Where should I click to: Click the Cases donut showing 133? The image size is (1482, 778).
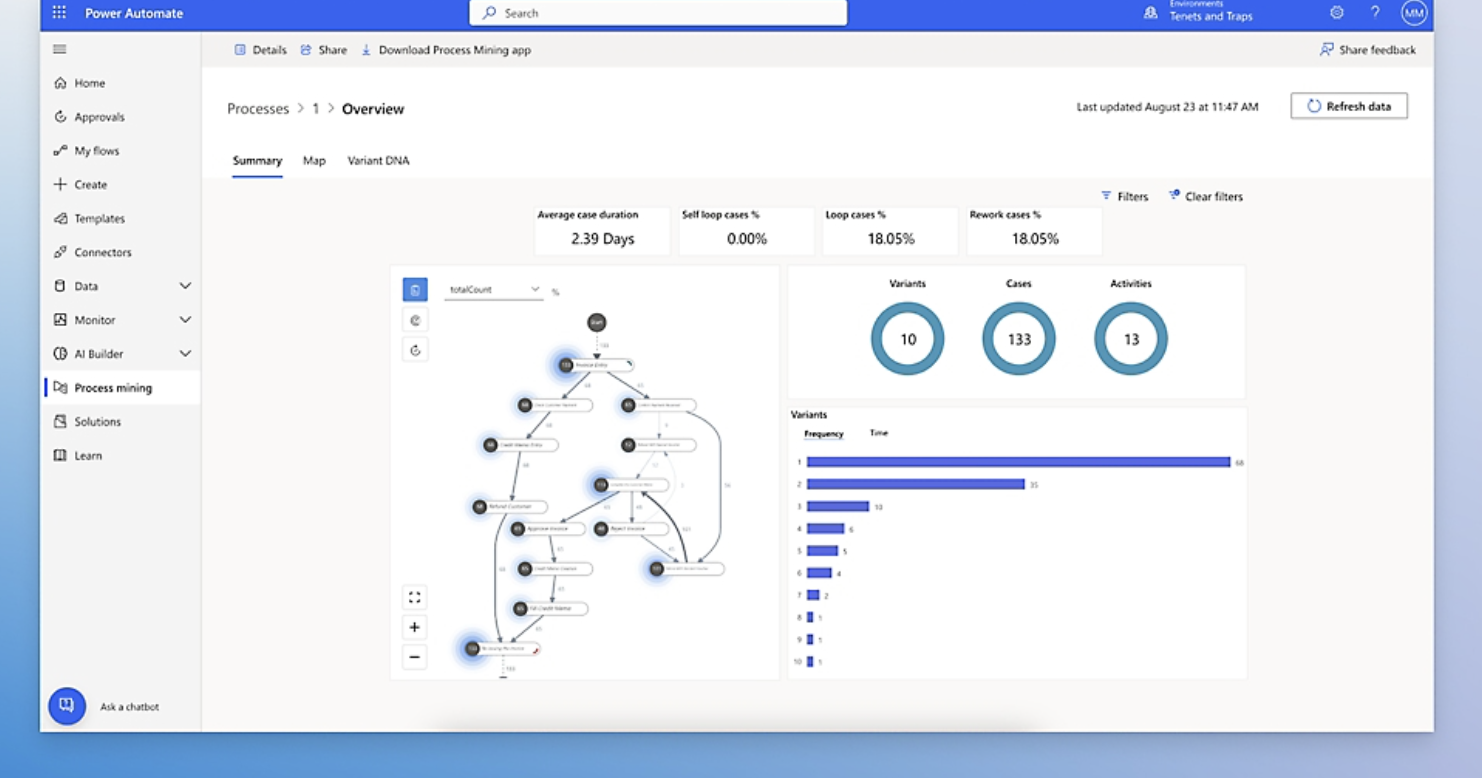pos(1019,339)
